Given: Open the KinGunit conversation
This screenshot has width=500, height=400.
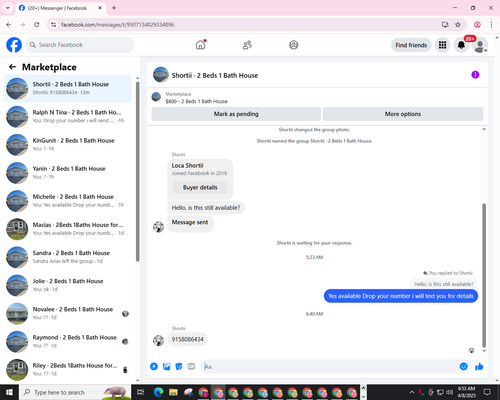Looking at the screenshot, I should tap(67, 144).
